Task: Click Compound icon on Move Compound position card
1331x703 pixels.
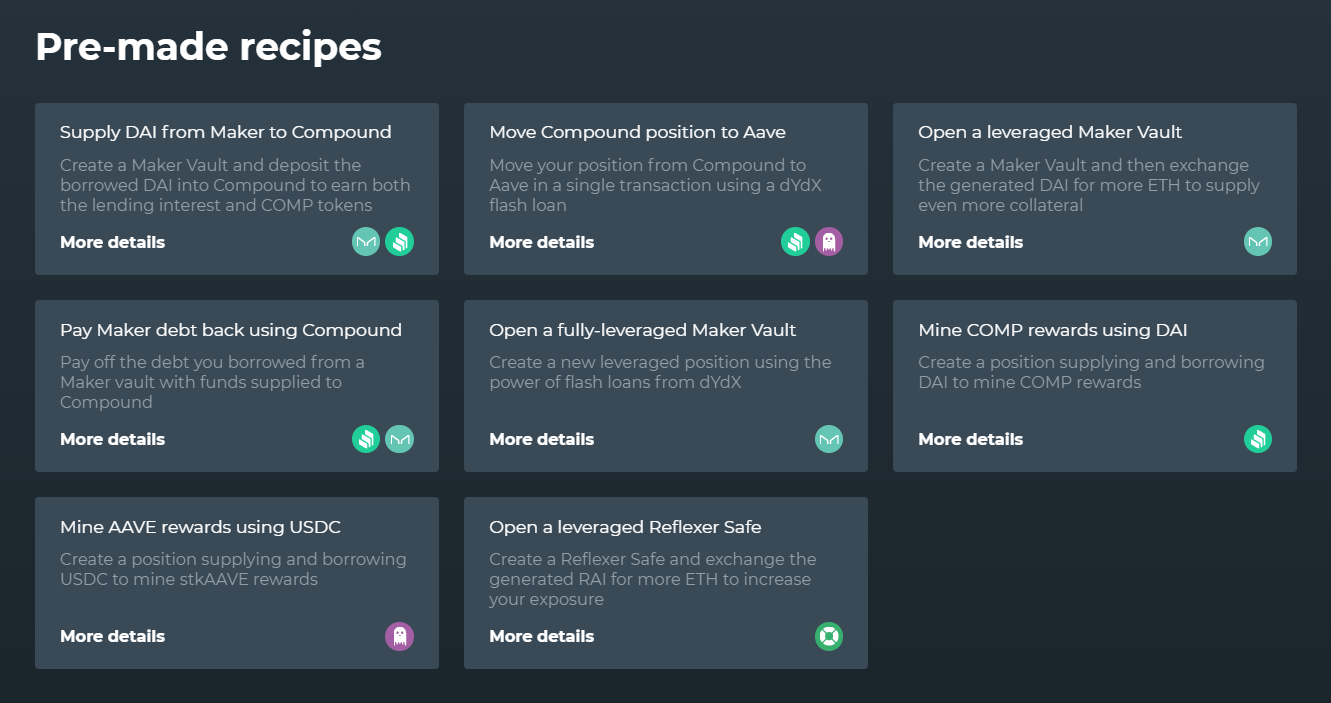Action: pos(795,242)
